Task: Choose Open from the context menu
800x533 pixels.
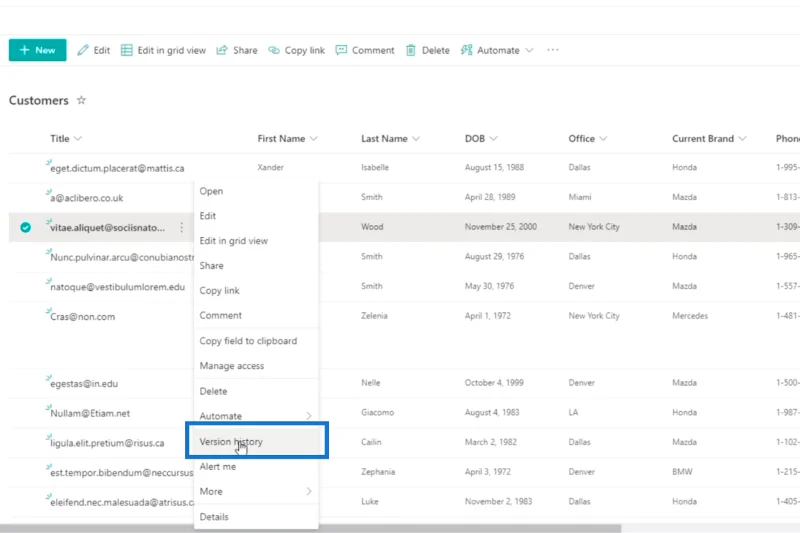Action: pyautogui.click(x=256, y=191)
